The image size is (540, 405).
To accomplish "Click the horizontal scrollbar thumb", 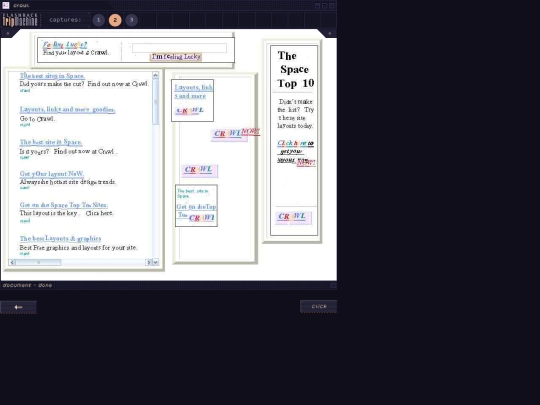I will coord(38,262).
